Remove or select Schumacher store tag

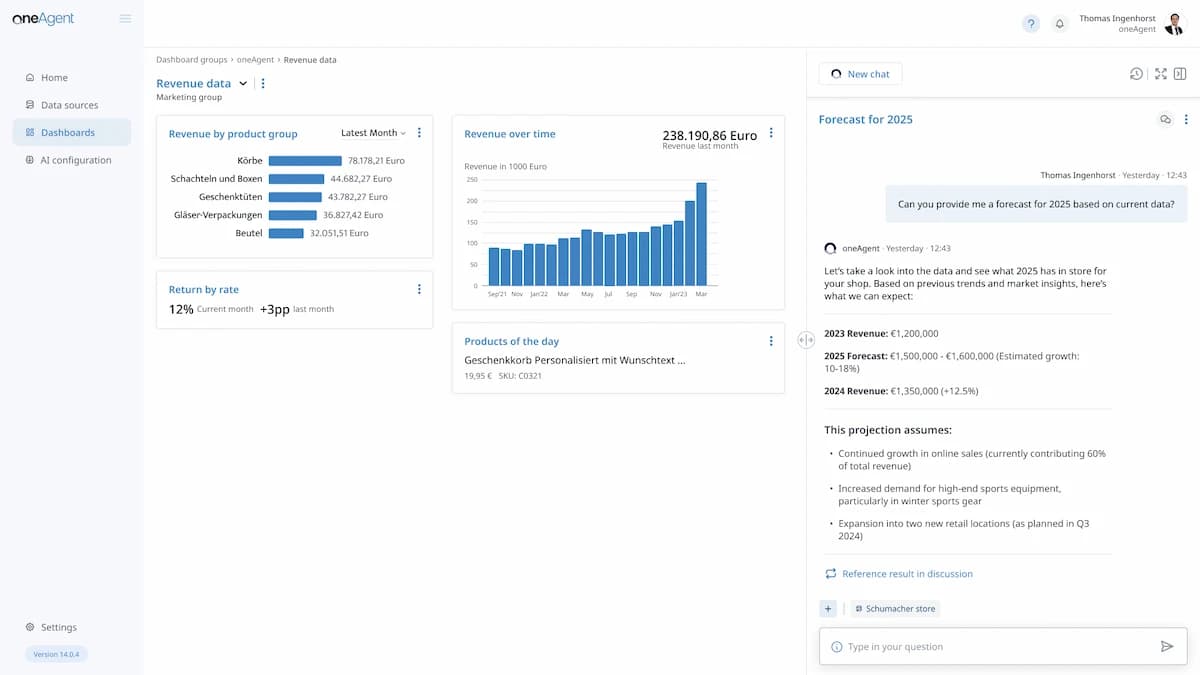pyautogui.click(x=895, y=608)
